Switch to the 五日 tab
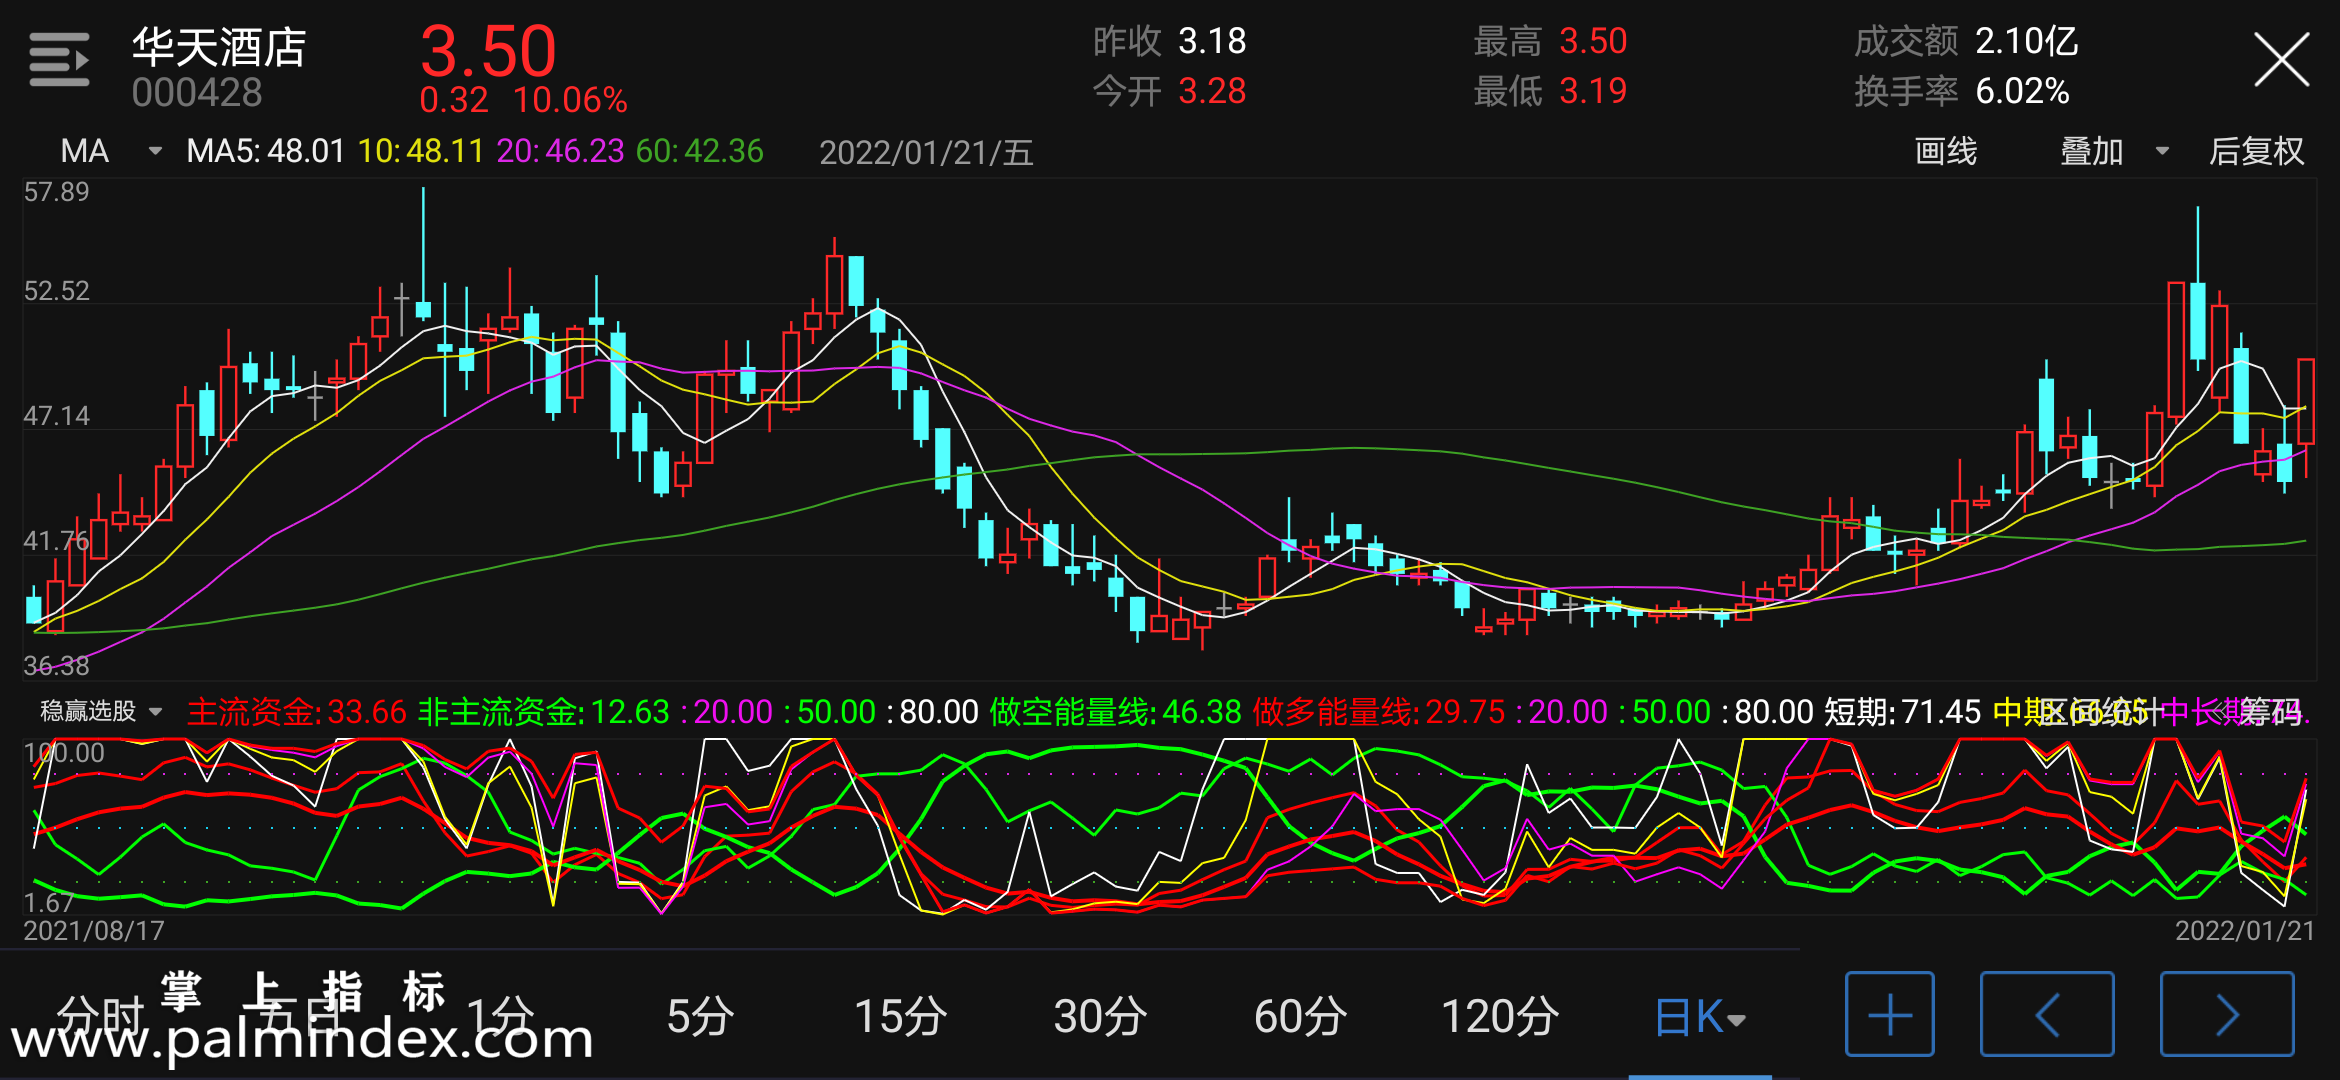 pyautogui.click(x=300, y=1017)
